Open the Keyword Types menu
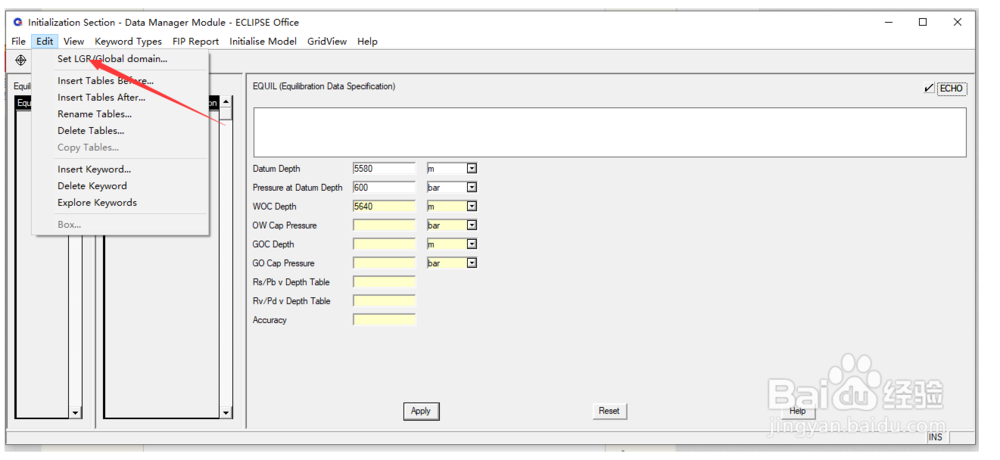The width and height of the screenshot is (1000, 460). [x=128, y=41]
